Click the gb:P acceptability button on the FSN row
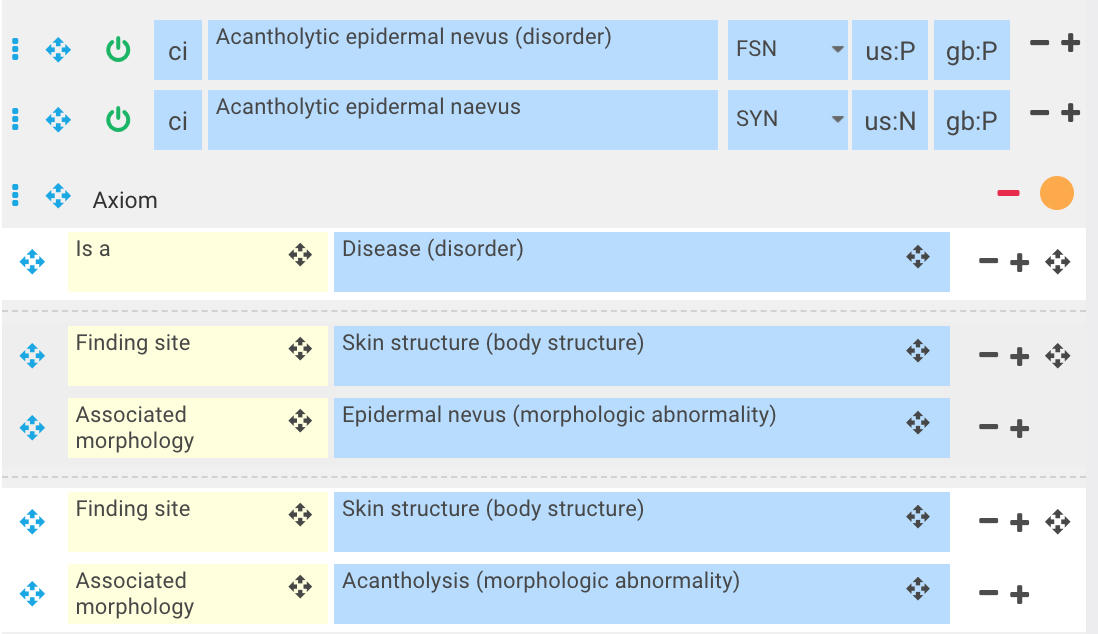 point(971,50)
